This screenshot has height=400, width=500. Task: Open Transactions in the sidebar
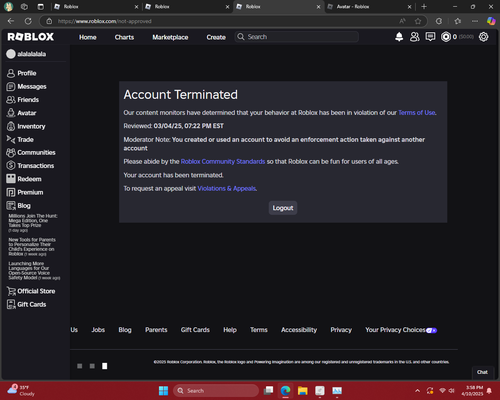(x=30, y=166)
